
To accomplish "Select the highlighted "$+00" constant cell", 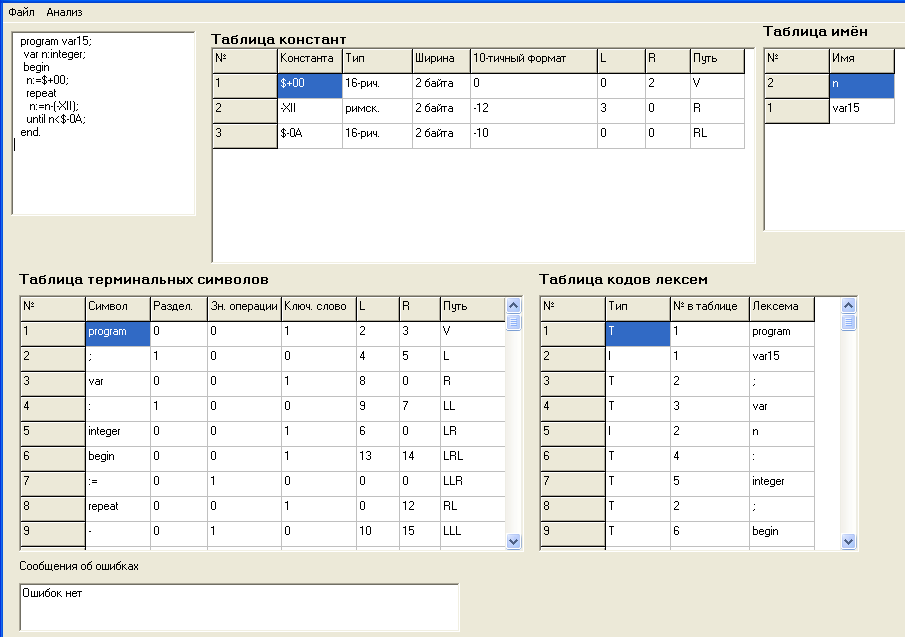I will tap(309, 85).
